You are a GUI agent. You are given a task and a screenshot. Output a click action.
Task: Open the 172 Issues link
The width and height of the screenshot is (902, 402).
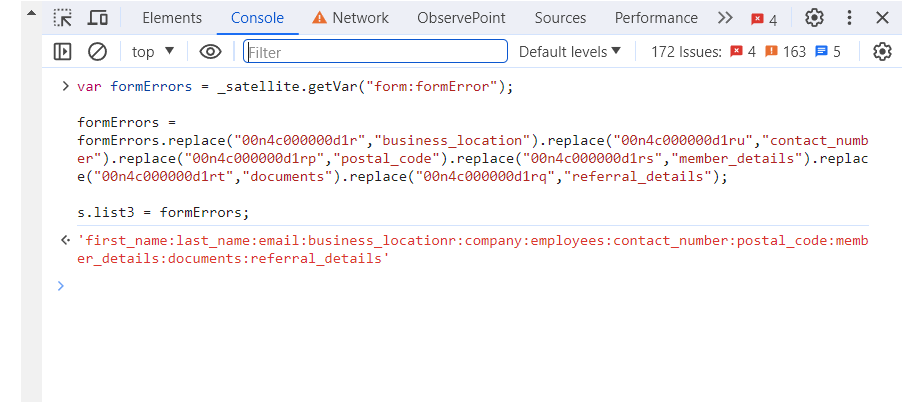(745, 52)
